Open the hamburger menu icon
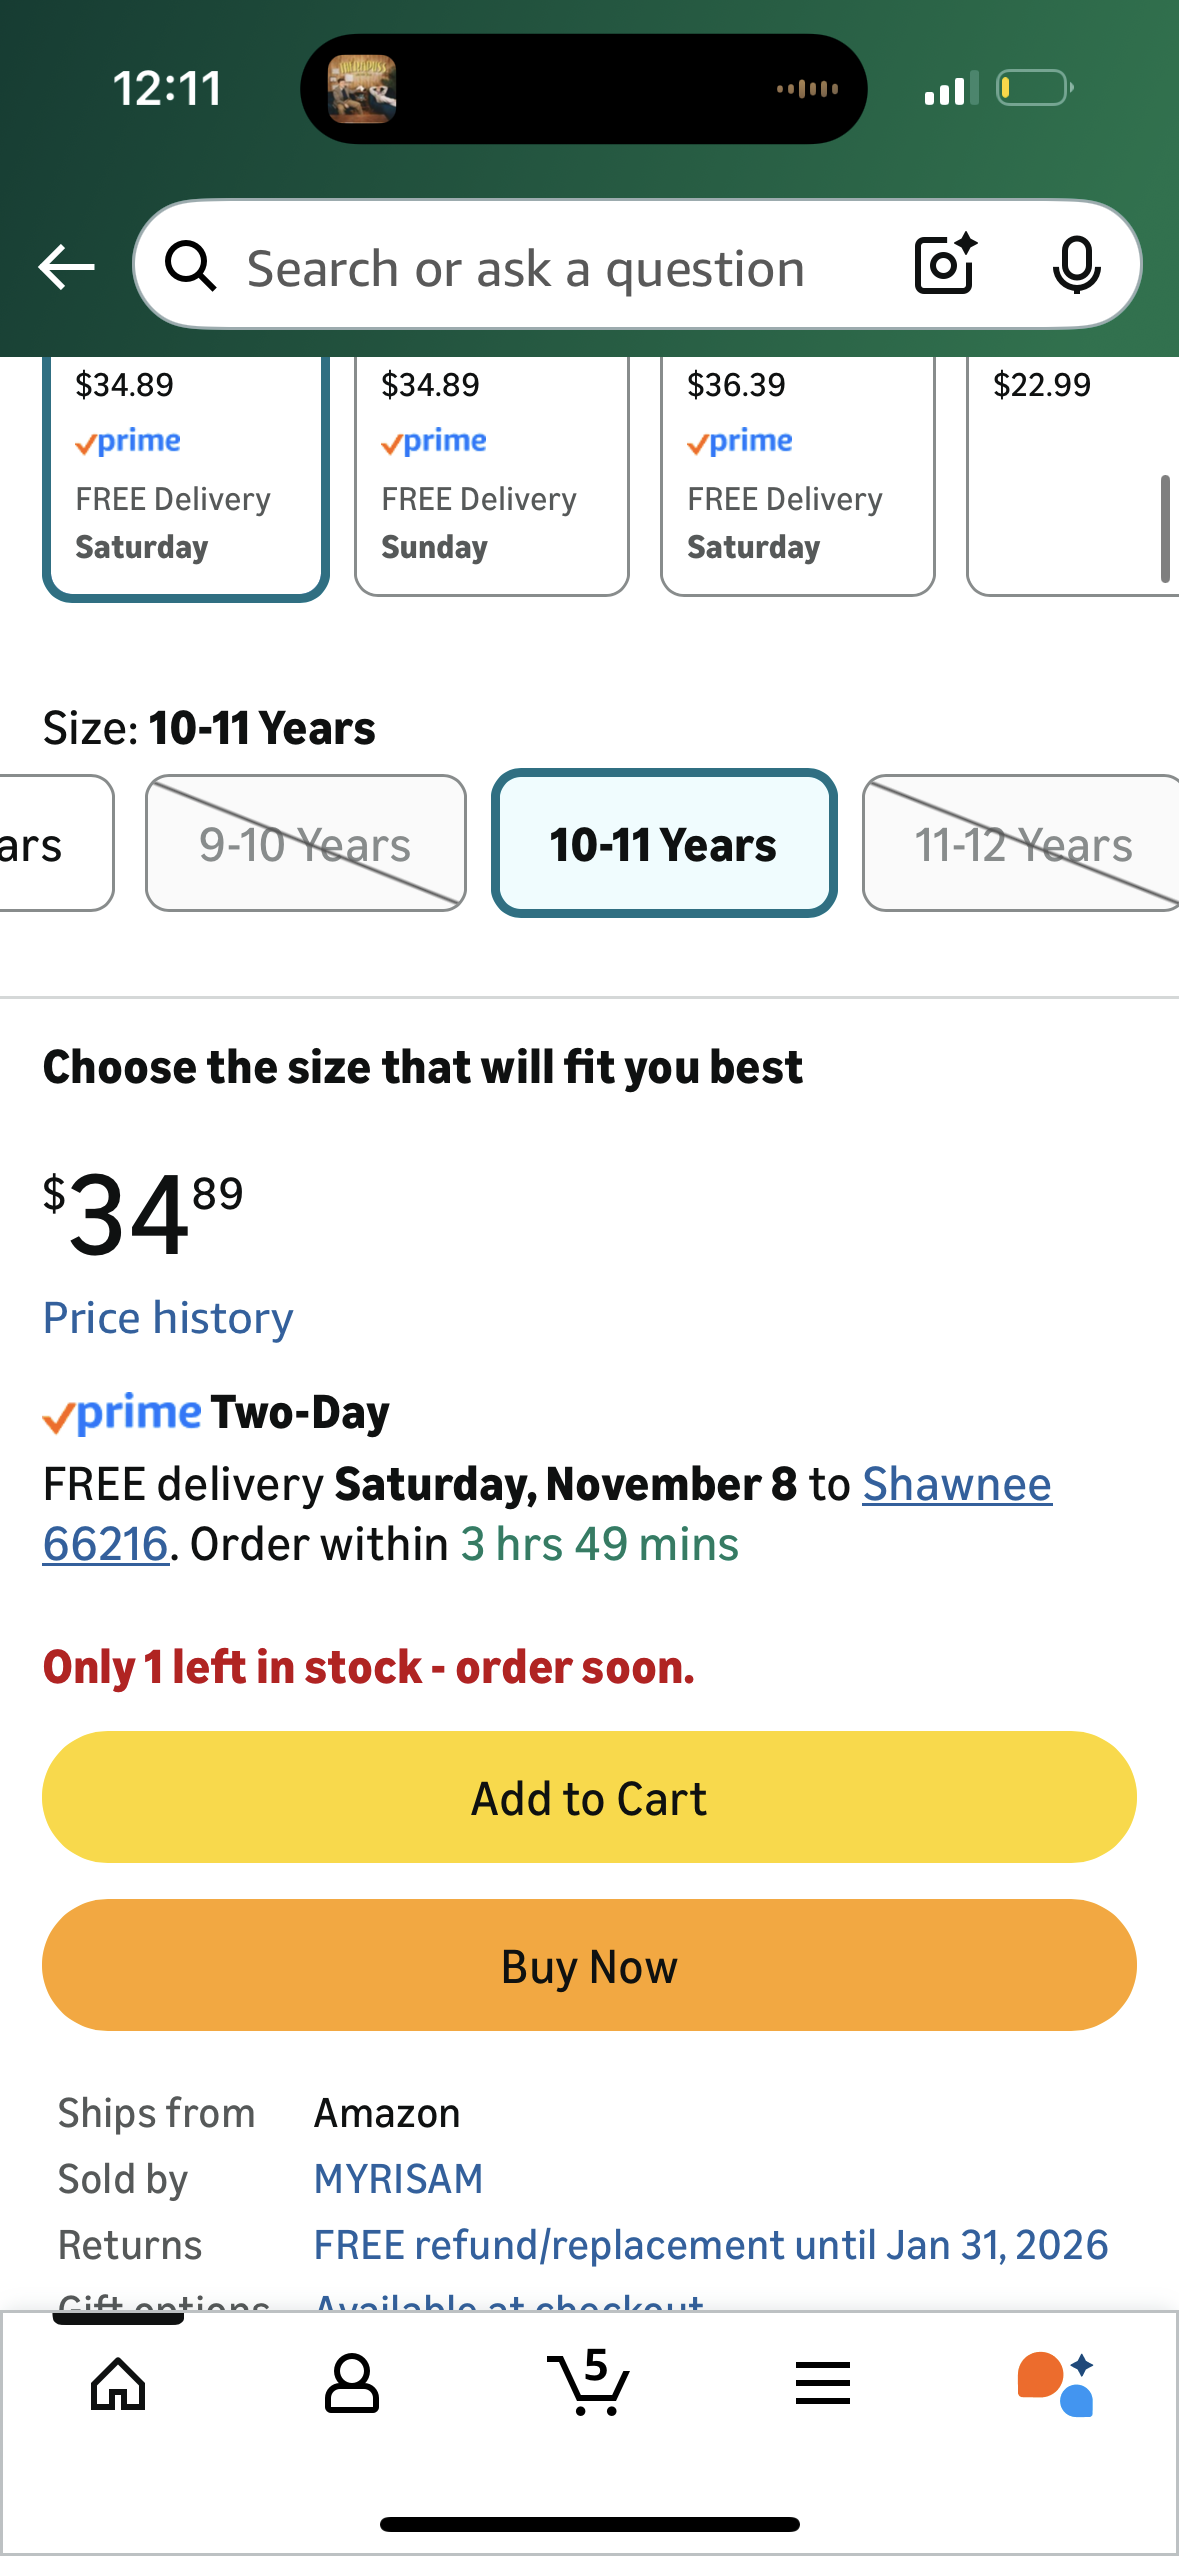The width and height of the screenshot is (1179, 2556). (x=823, y=2384)
